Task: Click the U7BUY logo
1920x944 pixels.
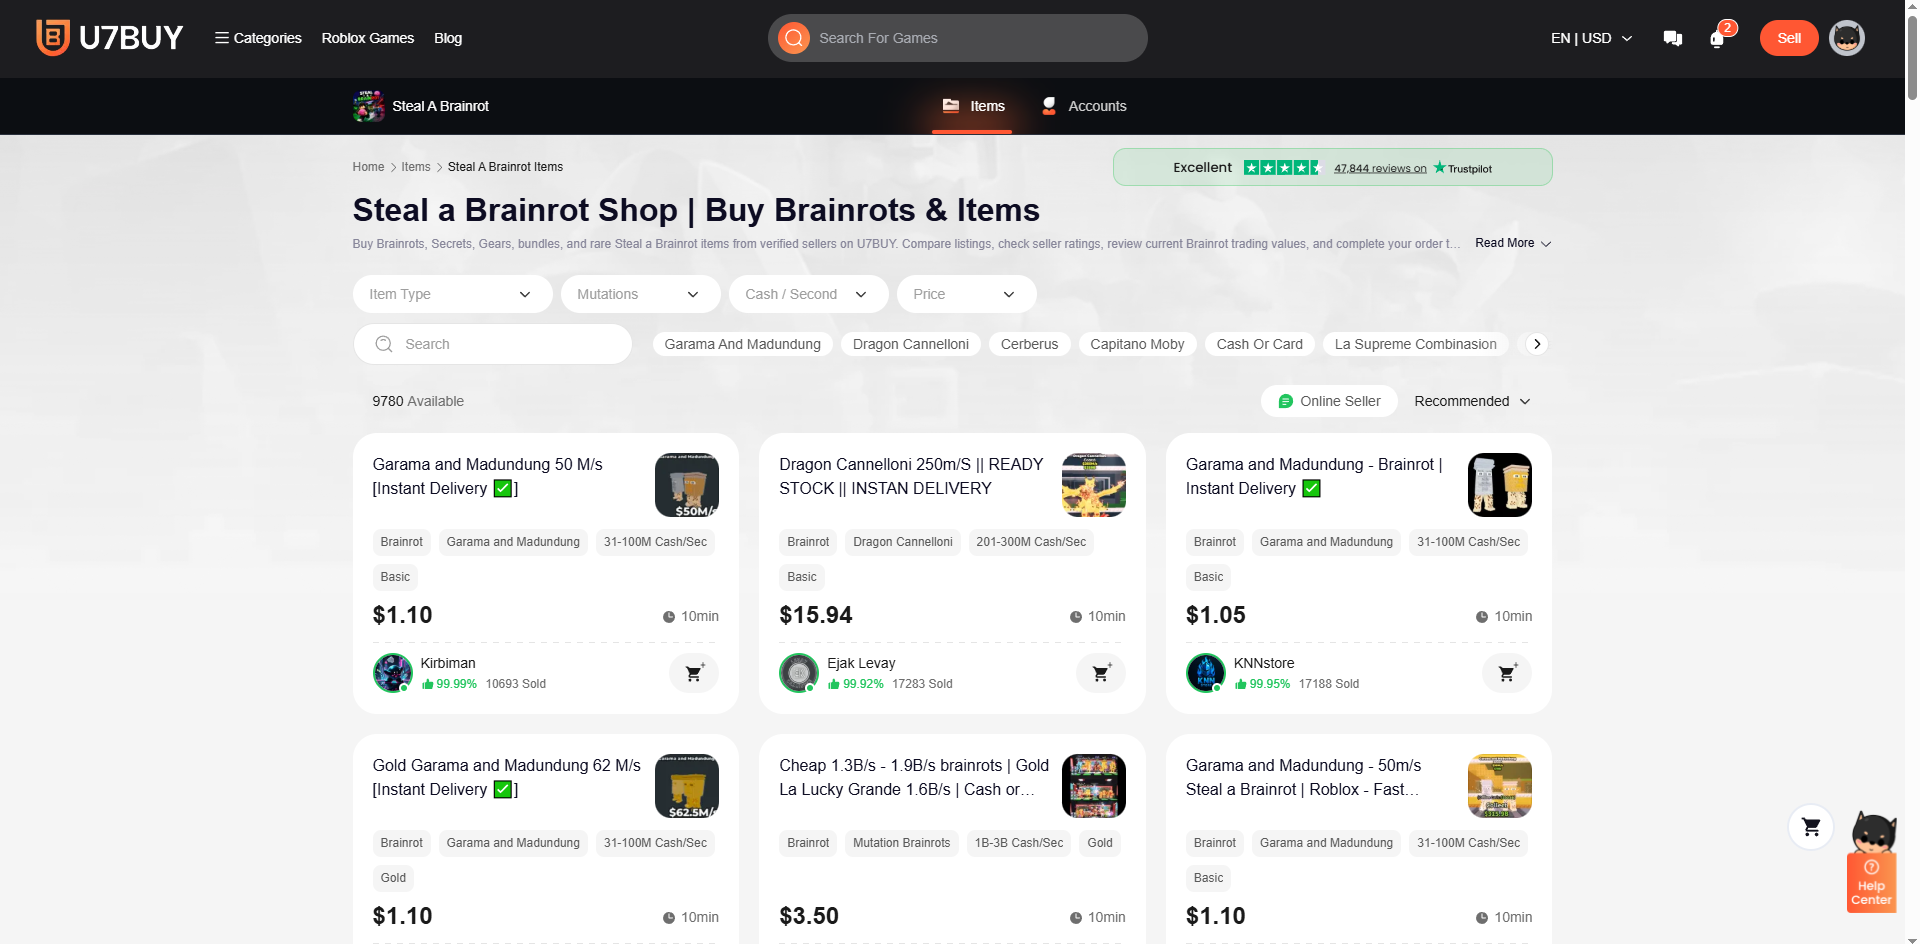Action: point(109,38)
